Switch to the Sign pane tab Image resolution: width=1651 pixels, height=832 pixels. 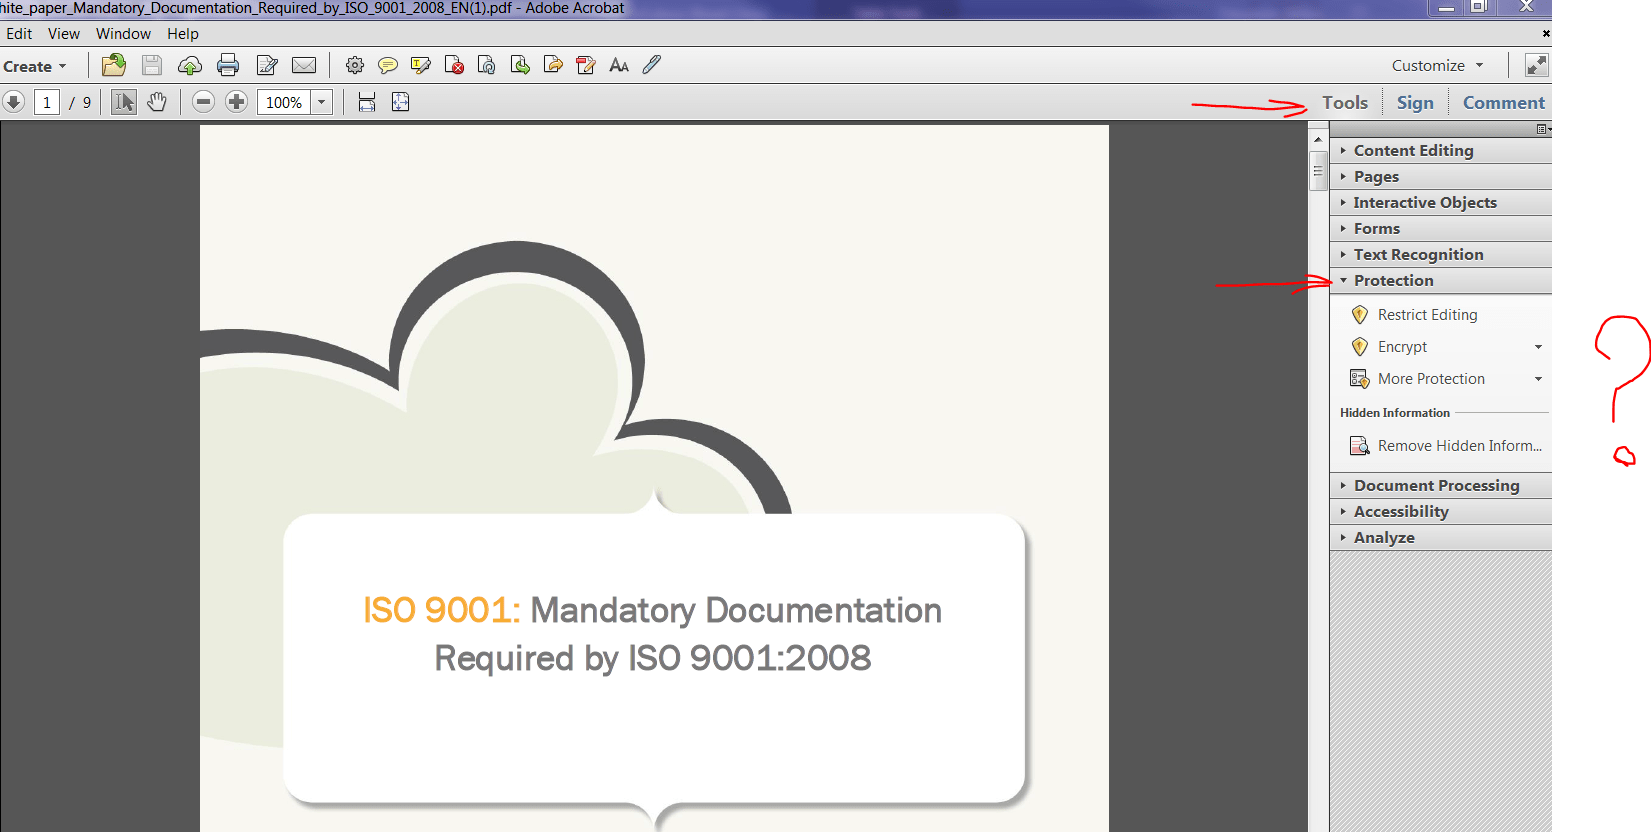click(x=1415, y=103)
